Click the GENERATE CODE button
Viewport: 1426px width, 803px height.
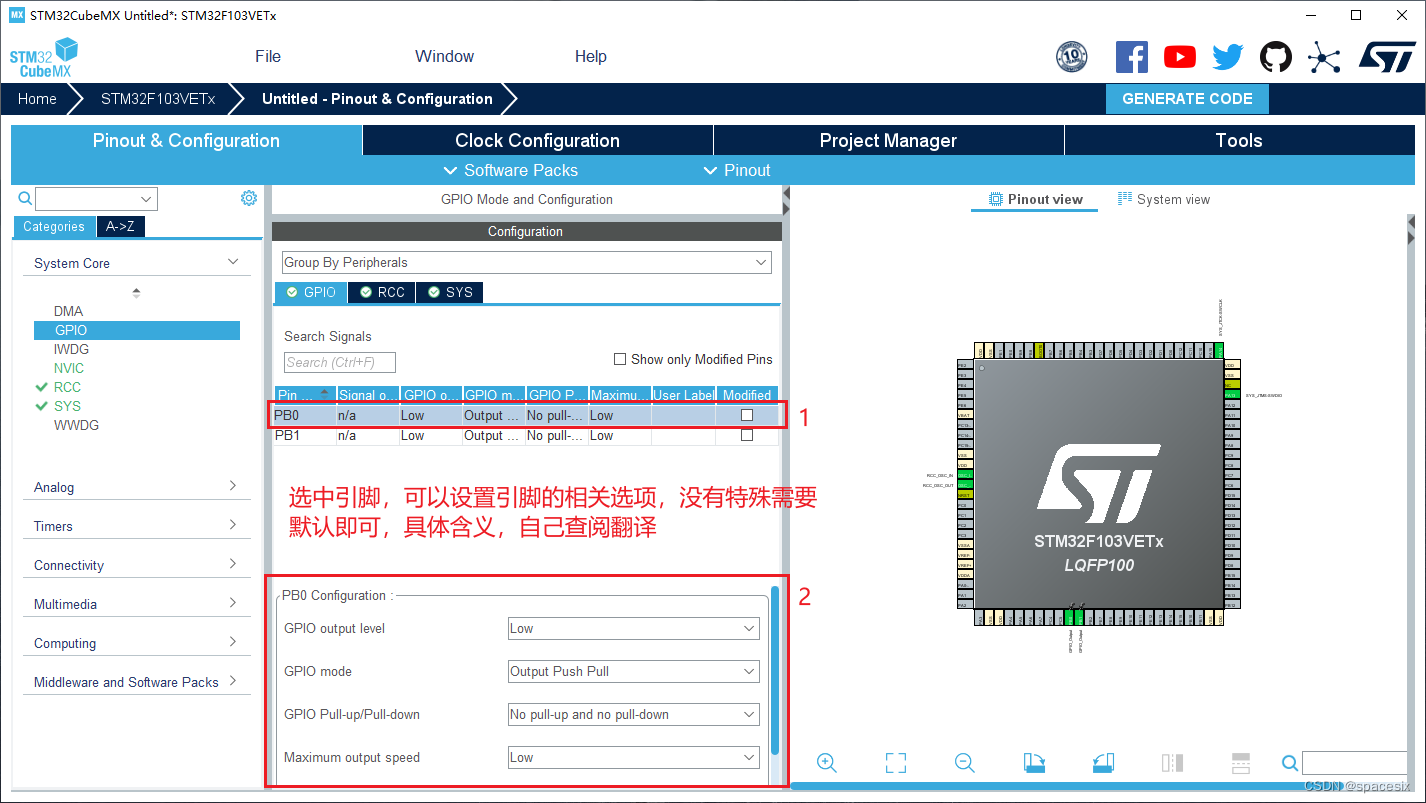(1187, 99)
